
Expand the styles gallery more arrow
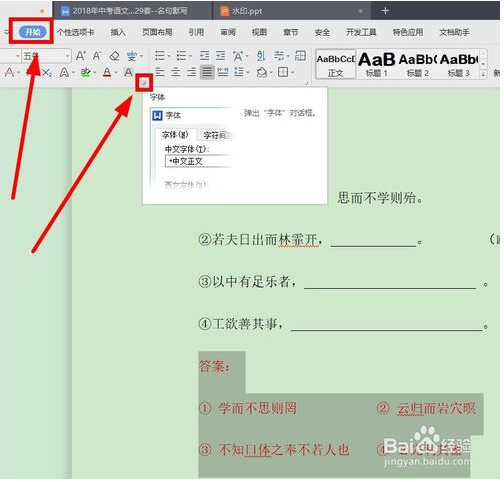pos(483,75)
